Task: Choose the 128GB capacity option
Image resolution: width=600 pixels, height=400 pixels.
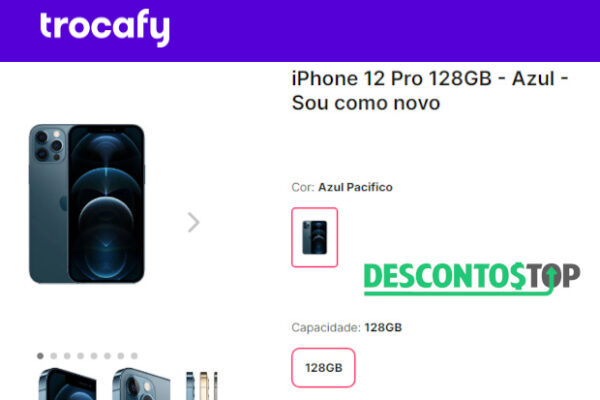Action: (x=323, y=367)
